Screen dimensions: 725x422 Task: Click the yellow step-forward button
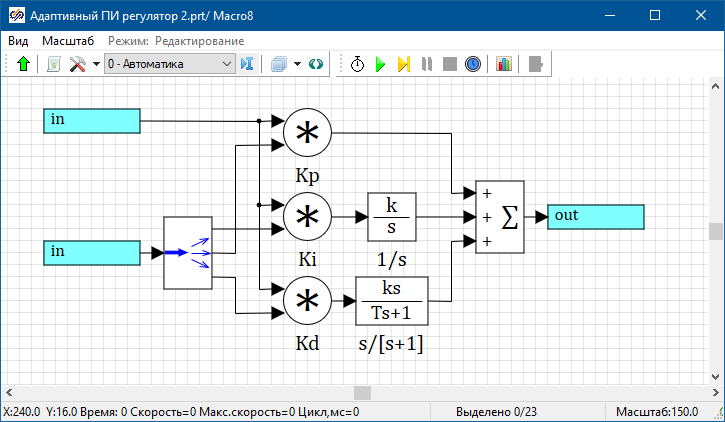click(403, 64)
